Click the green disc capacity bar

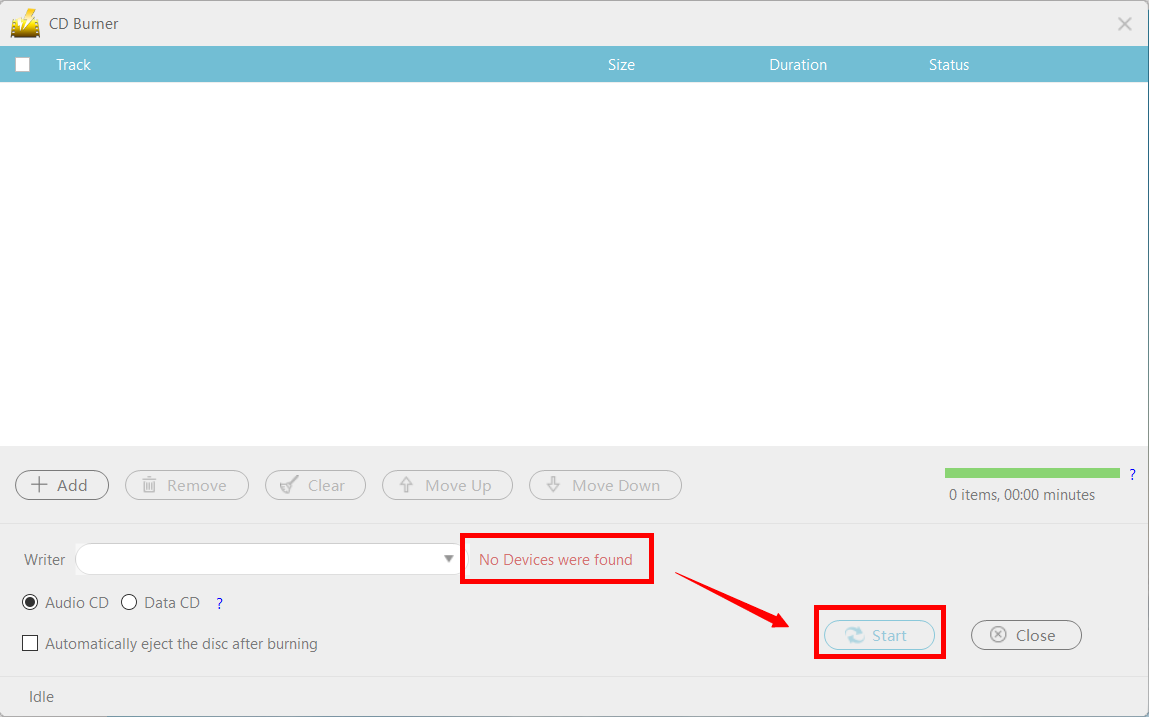[1031, 473]
